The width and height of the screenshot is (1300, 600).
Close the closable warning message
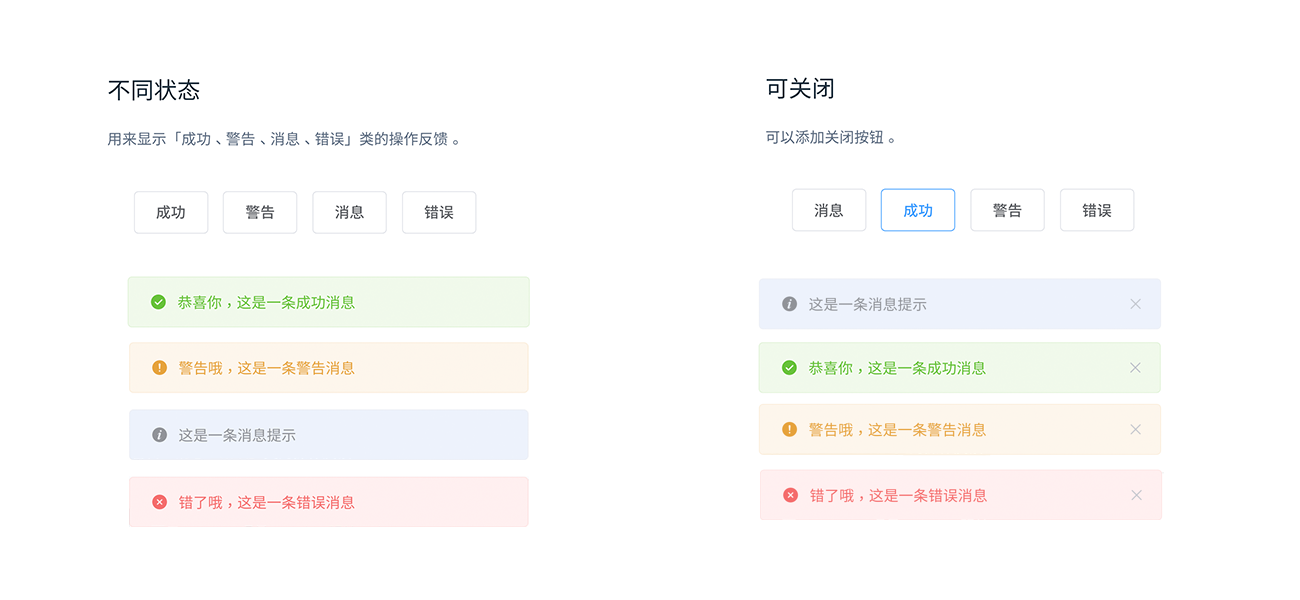[1135, 430]
